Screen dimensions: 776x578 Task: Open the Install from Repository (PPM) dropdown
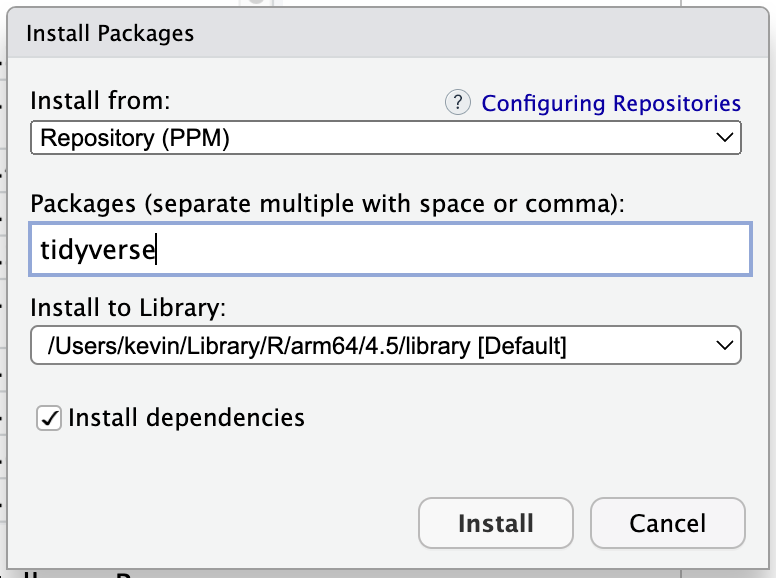coord(386,138)
